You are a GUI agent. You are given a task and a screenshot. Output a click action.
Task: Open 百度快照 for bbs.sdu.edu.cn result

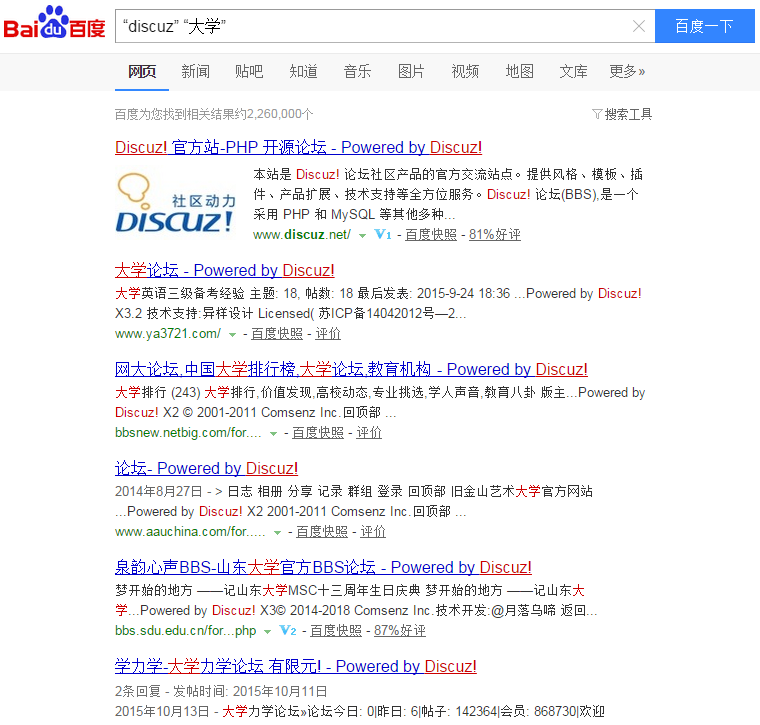click(x=336, y=630)
